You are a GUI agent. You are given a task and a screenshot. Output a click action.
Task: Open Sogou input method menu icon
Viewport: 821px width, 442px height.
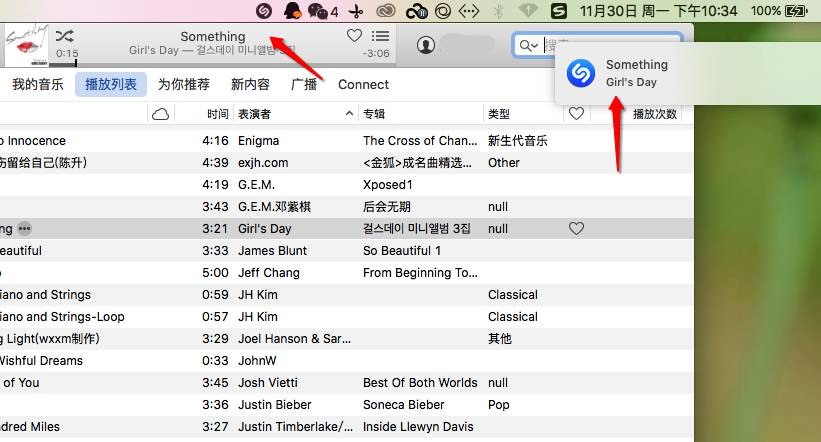click(x=559, y=10)
